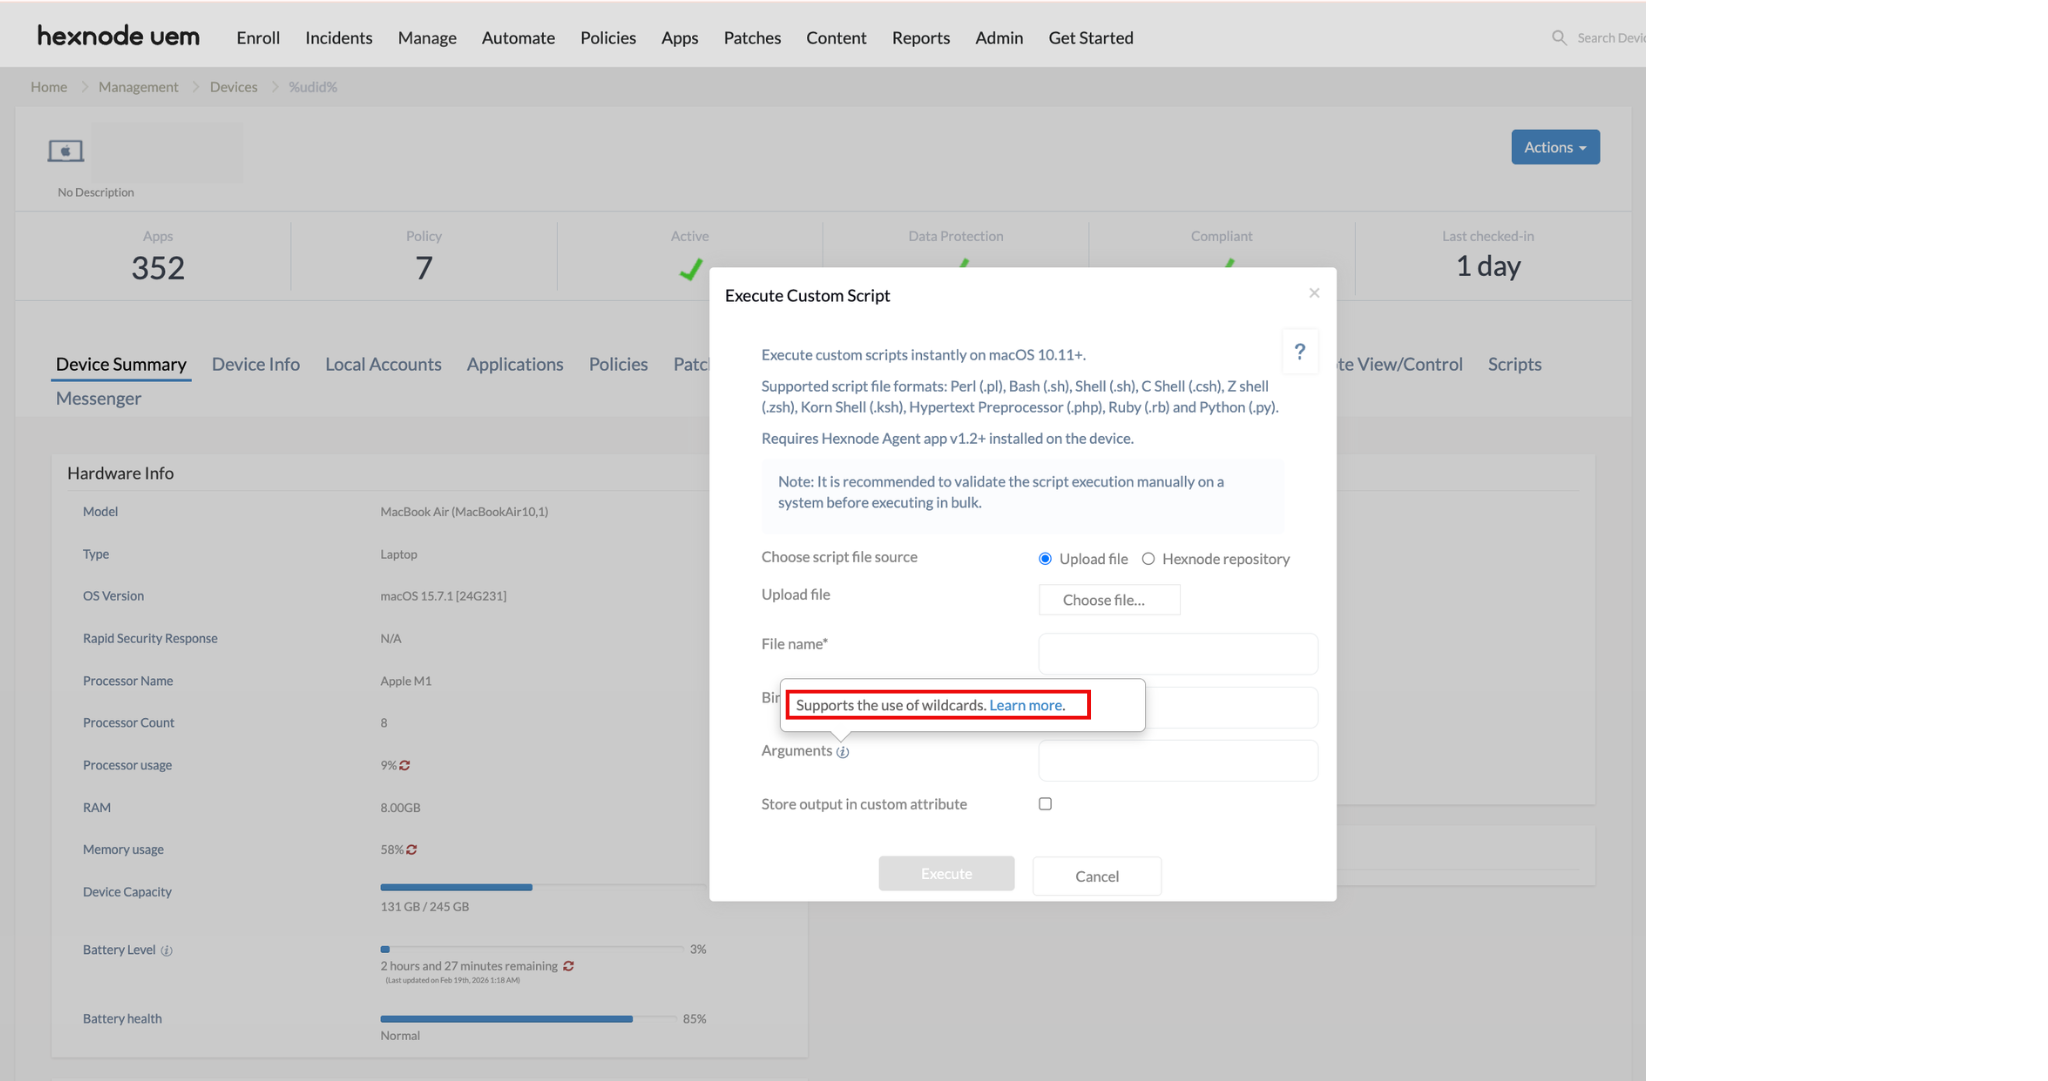
Task: Click the help question mark icon
Action: click(1299, 352)
